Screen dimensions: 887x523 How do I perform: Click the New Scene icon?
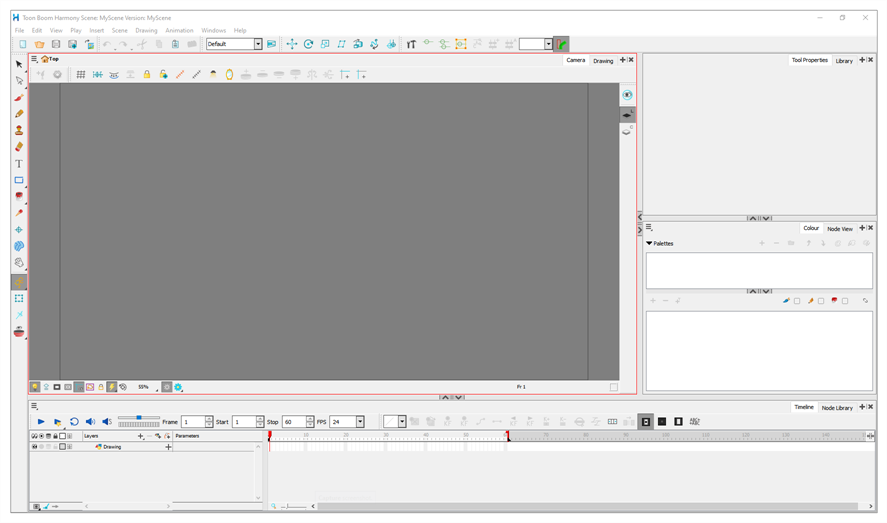pos(23,44)
